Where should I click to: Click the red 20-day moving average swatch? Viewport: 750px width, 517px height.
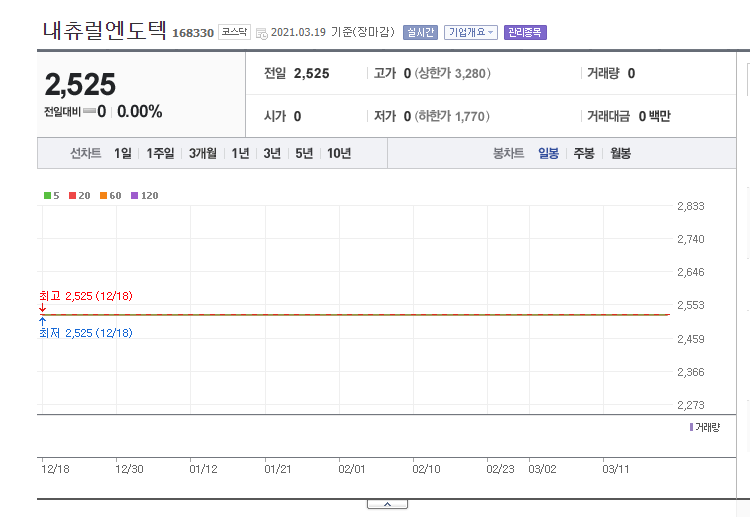click(x=72, y=196)
